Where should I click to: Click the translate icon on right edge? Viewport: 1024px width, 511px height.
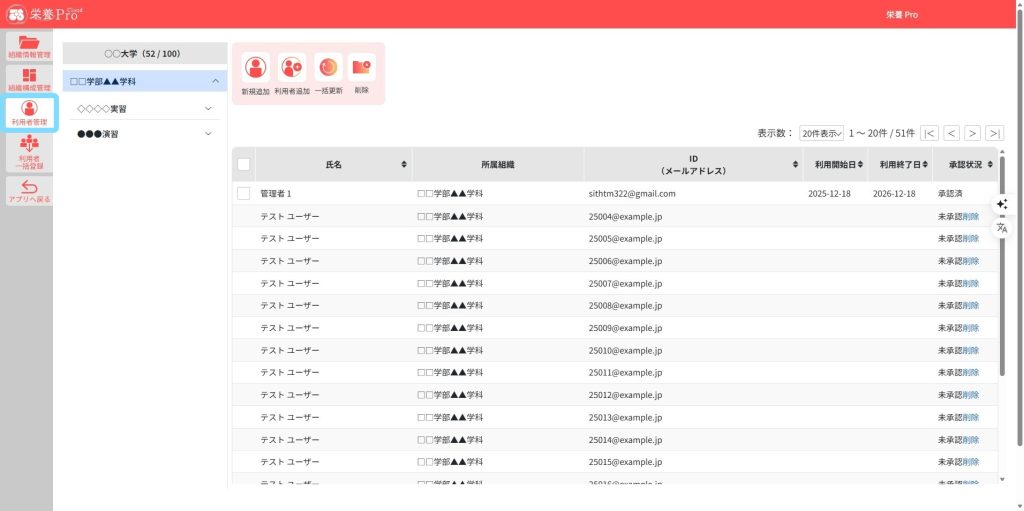(1002, 228)
